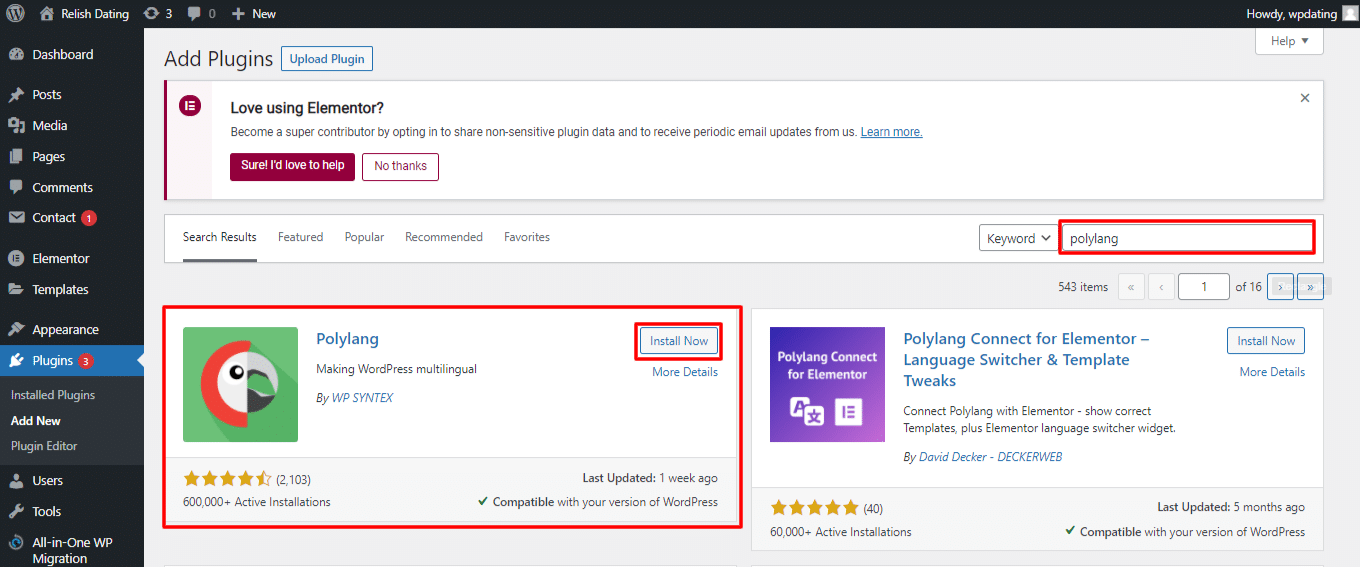
Task: Click the Comments icon in sidebar
Action: coord(16,188)
